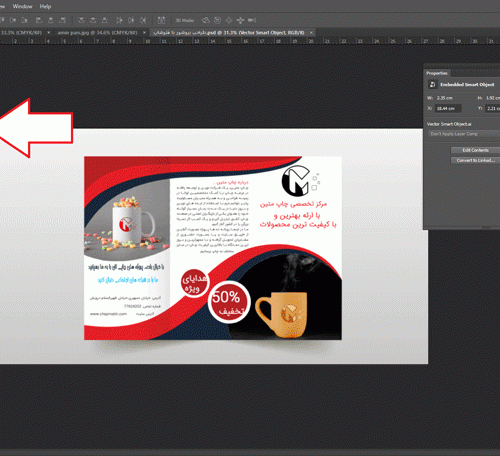This screenshot has height=456, width=500.
Task: Select the Properties panel tab
Action: tap(437, 73)
